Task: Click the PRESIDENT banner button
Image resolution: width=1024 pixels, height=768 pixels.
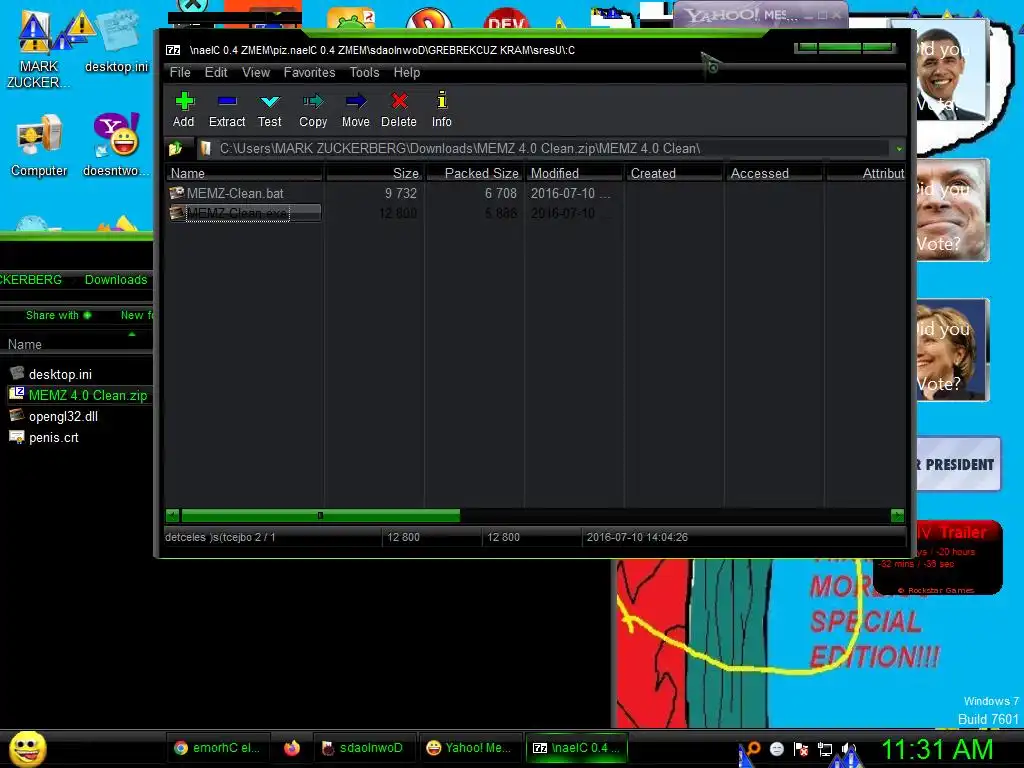Action: tap(957, 464)
